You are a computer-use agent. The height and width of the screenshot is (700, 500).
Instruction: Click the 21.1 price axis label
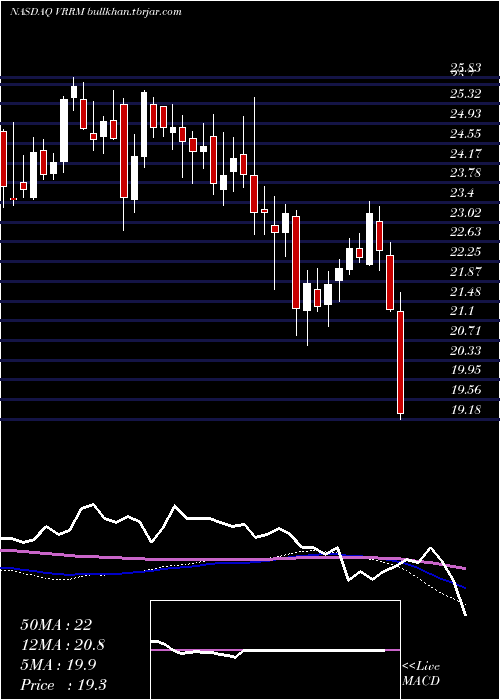pyautogui.click(x=462, y=311)
